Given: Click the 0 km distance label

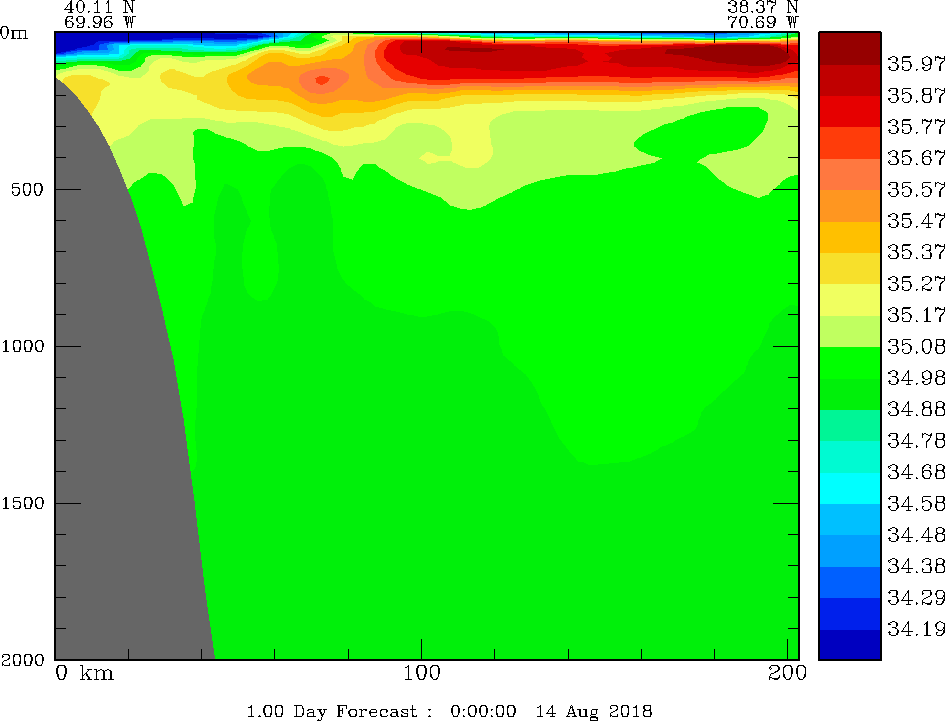Looking at the screenshot, I should tap(84, 673).
